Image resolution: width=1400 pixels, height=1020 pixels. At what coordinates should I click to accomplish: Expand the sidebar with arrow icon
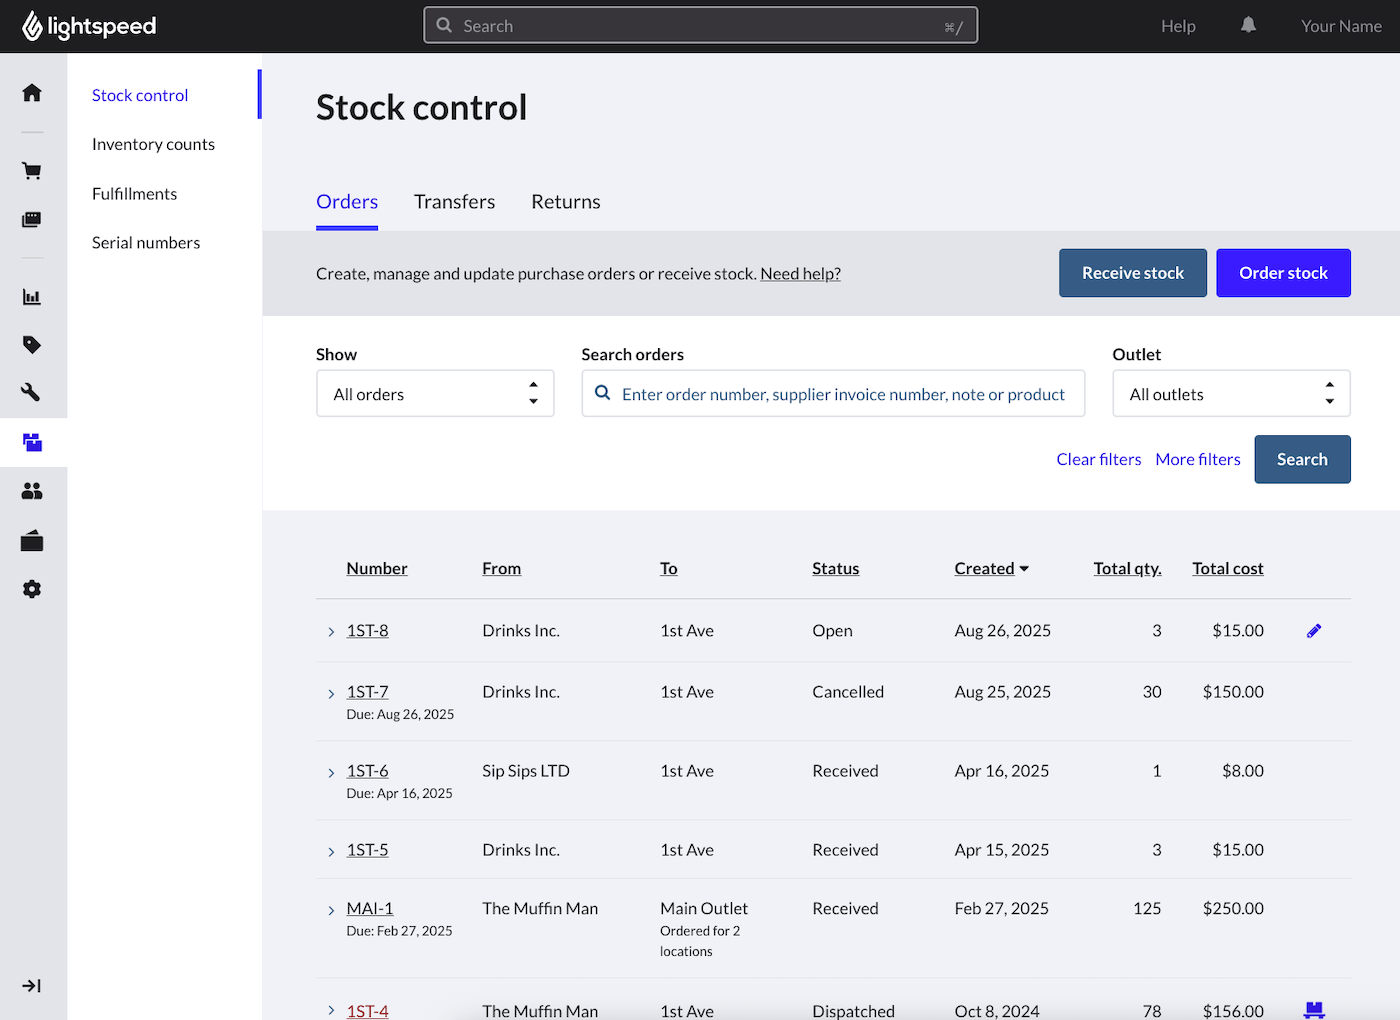point(32,986)
